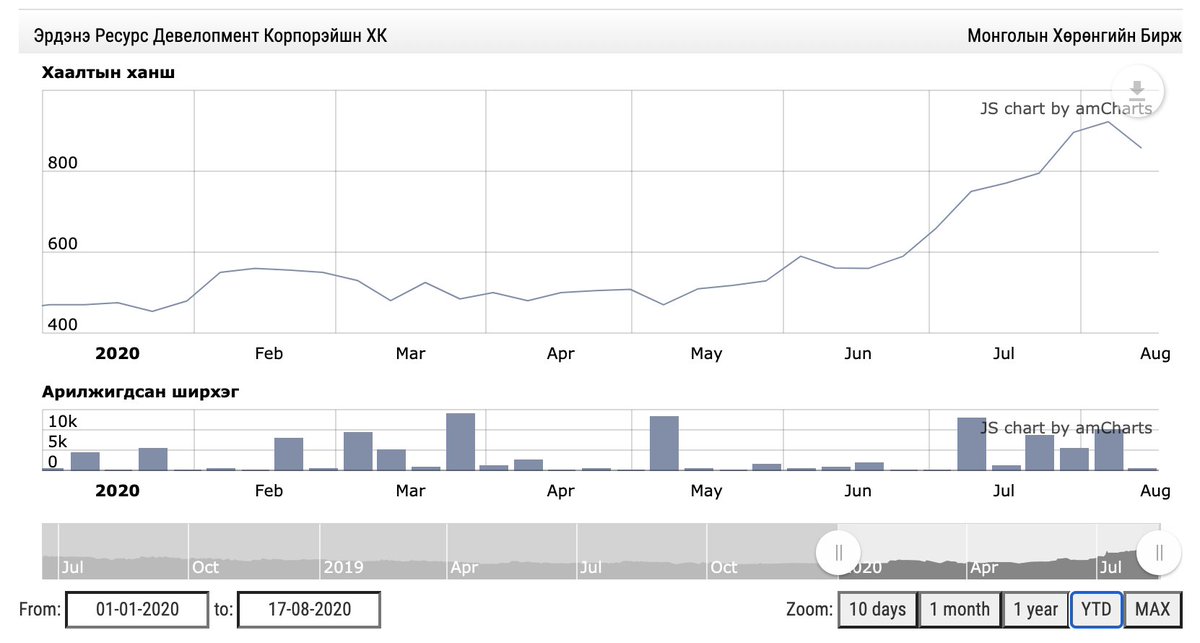Select the tall late-April volume bar
Image resolution: width=1200 pixels, height=643 pixels.
664,443
